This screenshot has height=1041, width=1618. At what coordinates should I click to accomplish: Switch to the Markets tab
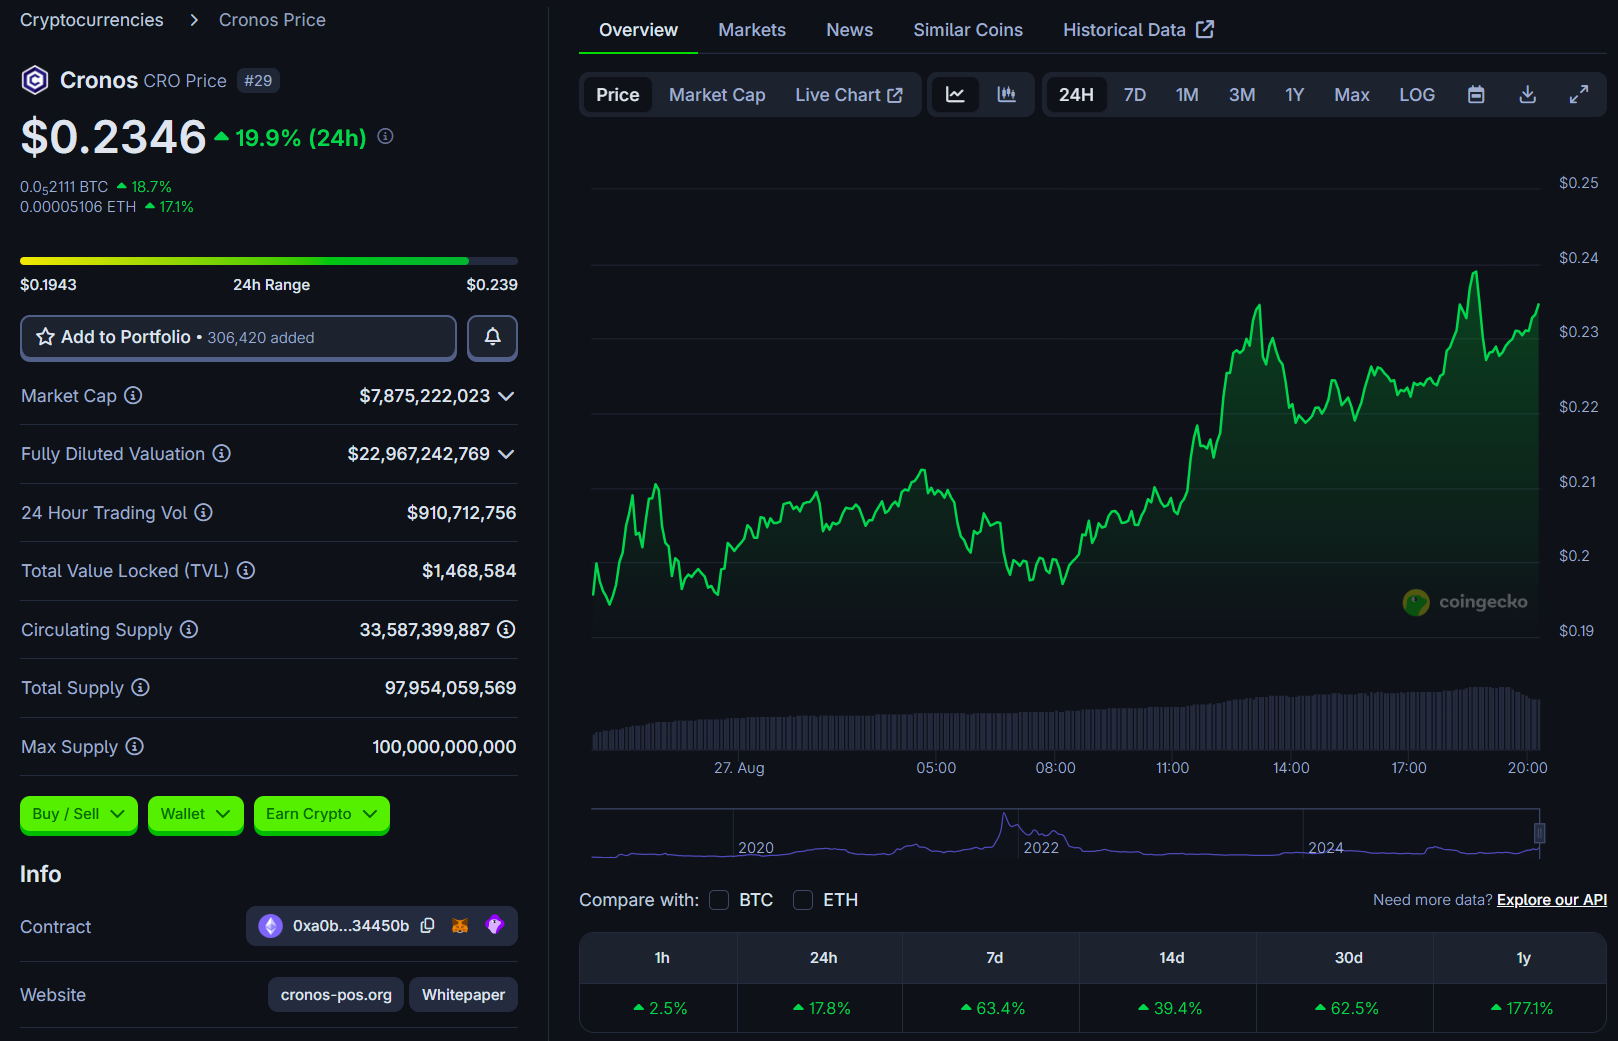coord(751,30)
